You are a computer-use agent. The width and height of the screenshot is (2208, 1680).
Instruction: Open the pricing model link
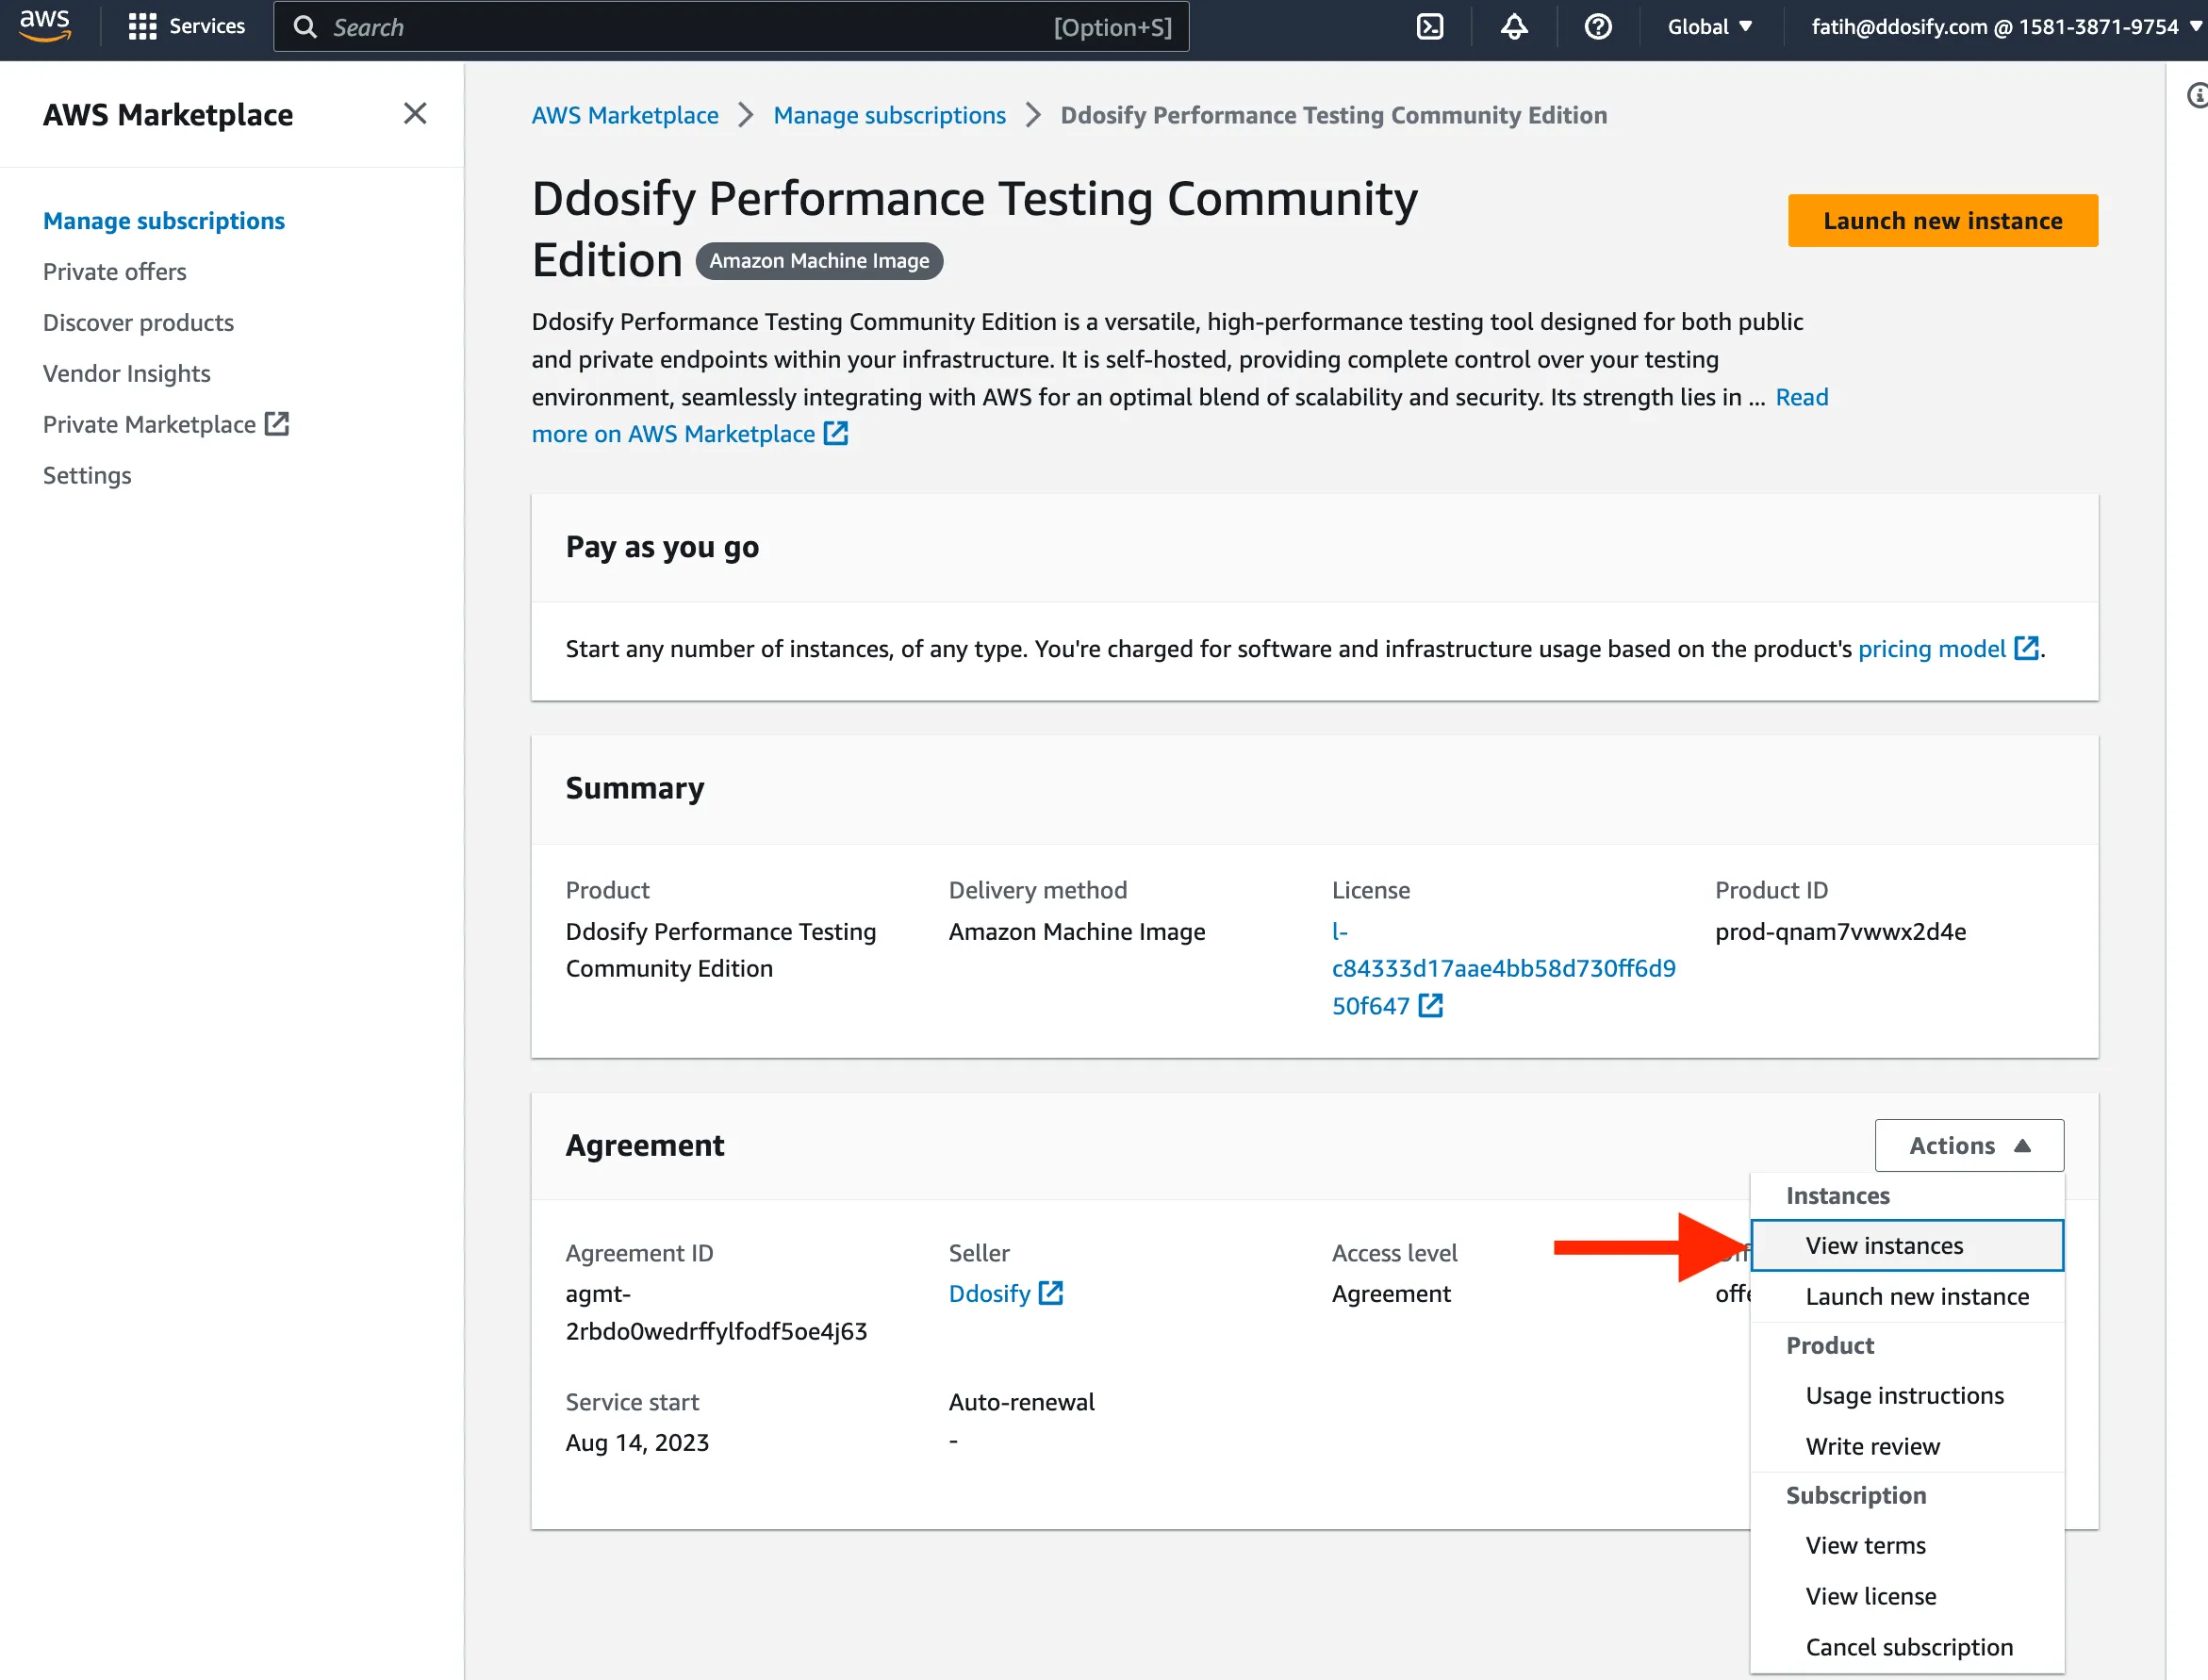coord(1932,649)
